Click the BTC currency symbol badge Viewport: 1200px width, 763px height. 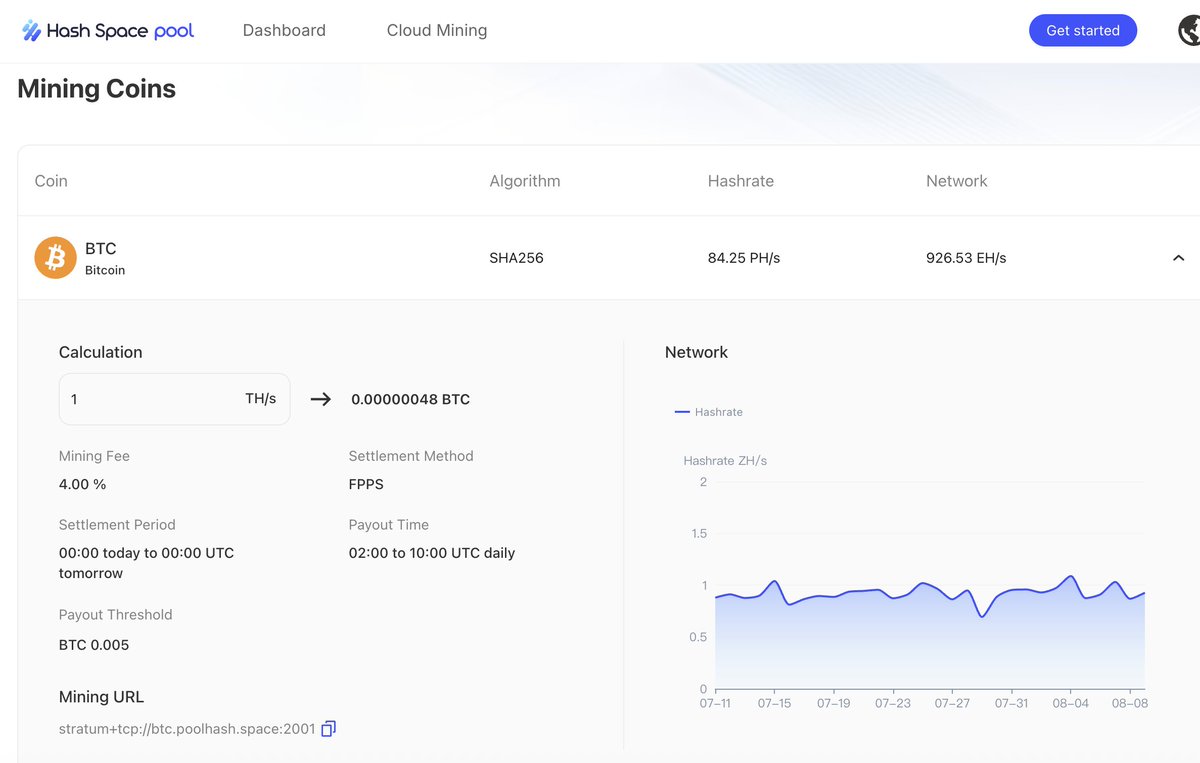click(55, 257)
